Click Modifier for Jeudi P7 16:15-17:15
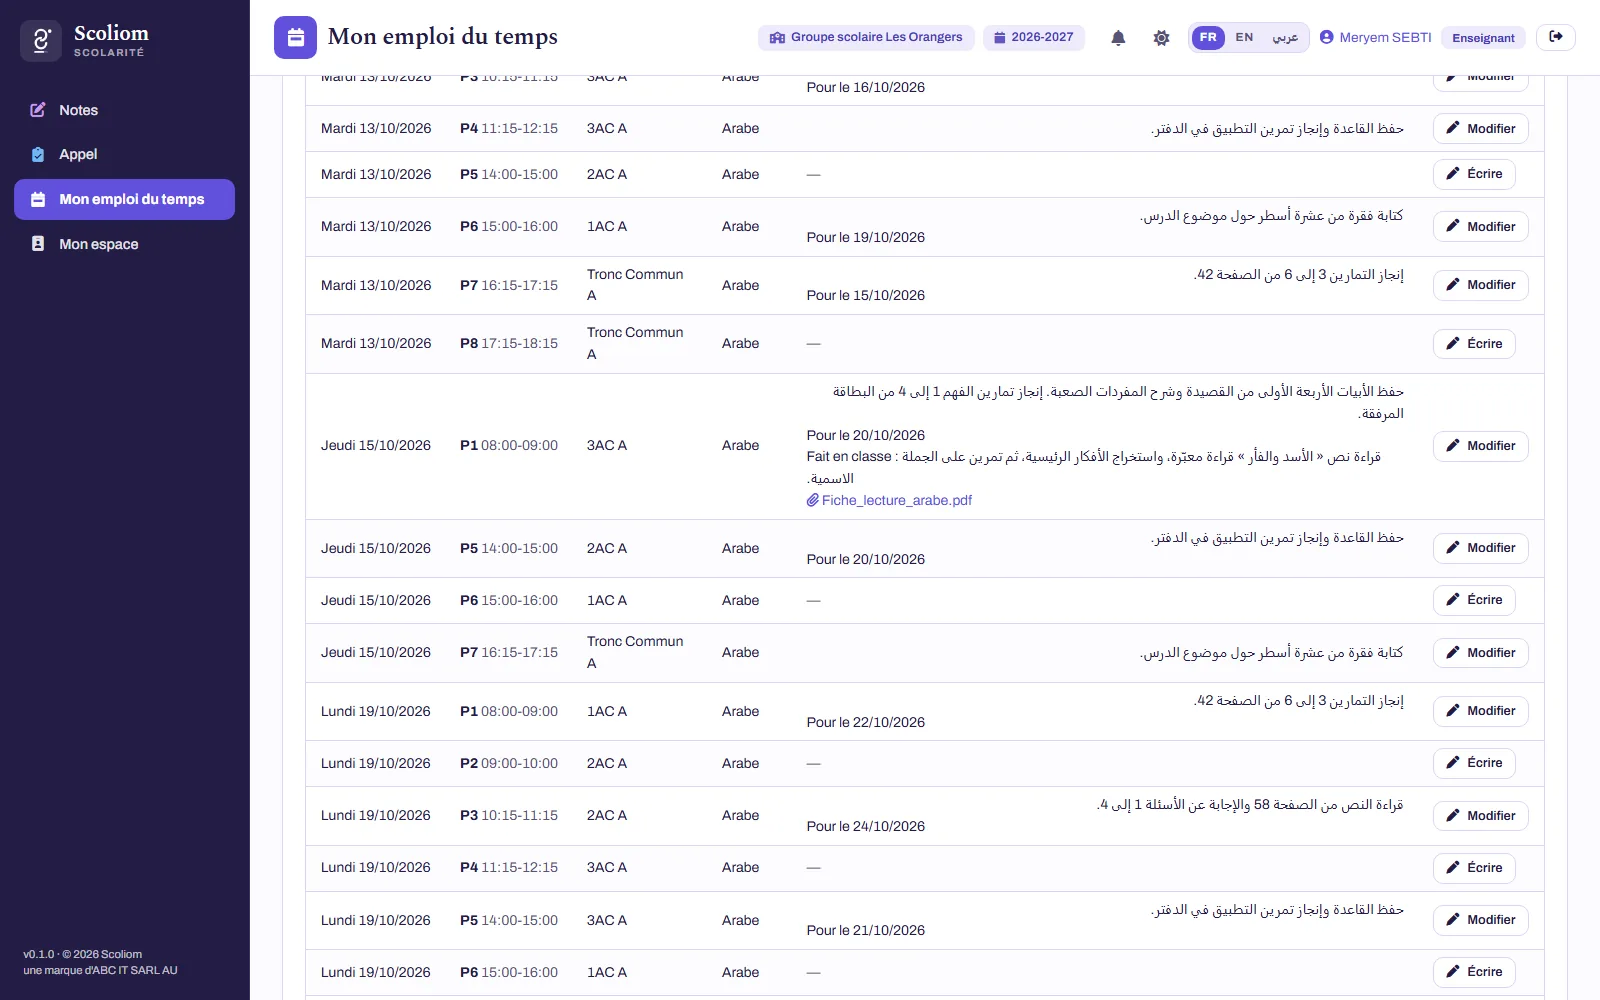Image resolution: width=1600 pixels, height=1000 pixels. [1481, 653]
